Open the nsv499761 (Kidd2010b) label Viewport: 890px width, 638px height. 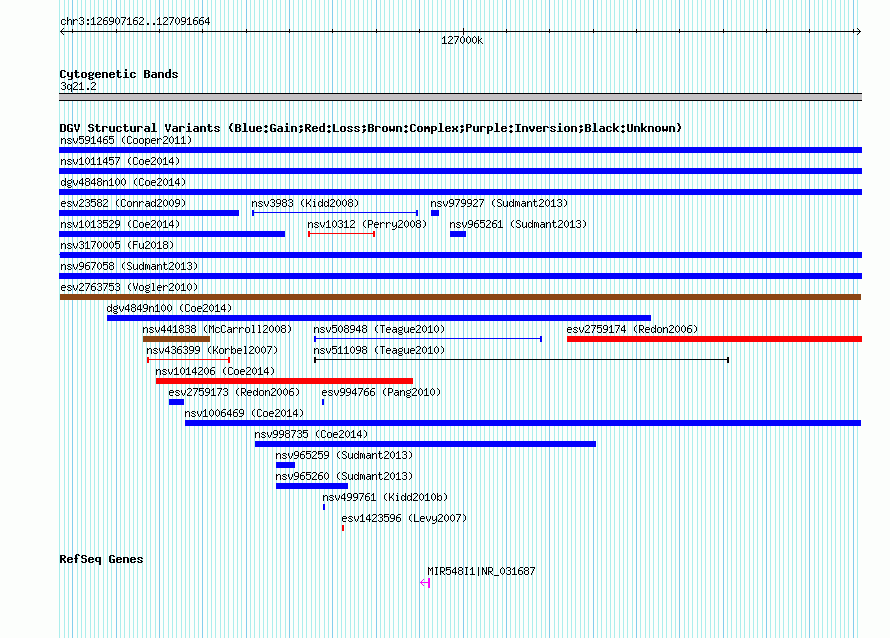click(x=385, y=497)
